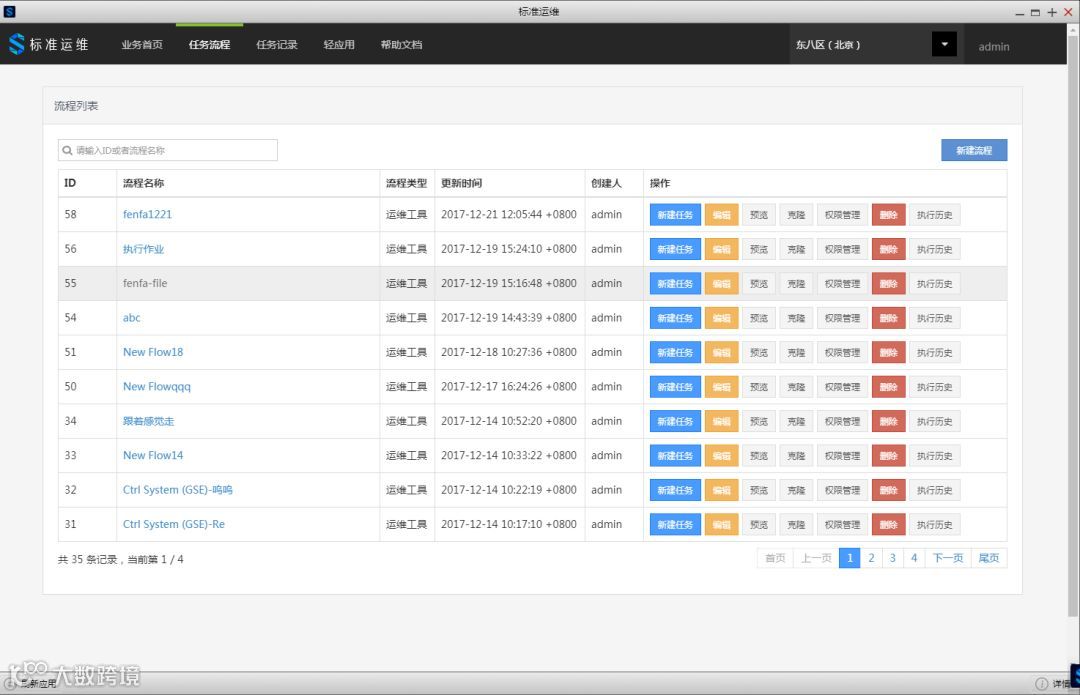Click the admin user menu
The image size is (1080, 695).
coord(994,46)
